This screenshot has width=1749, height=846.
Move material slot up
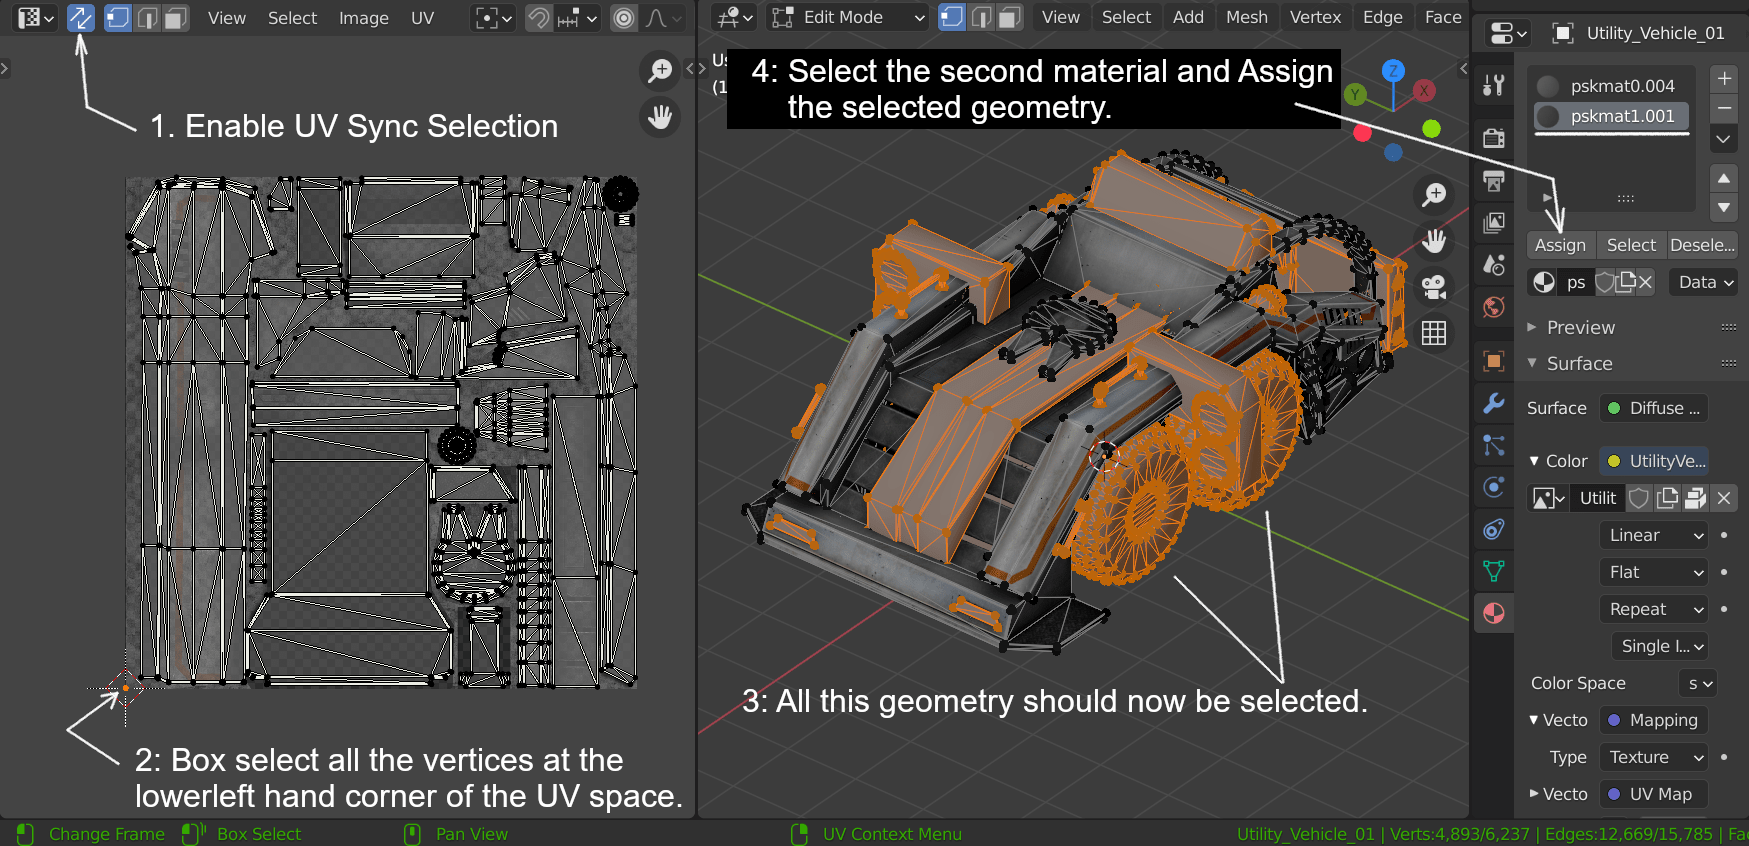click(1724, 178)
